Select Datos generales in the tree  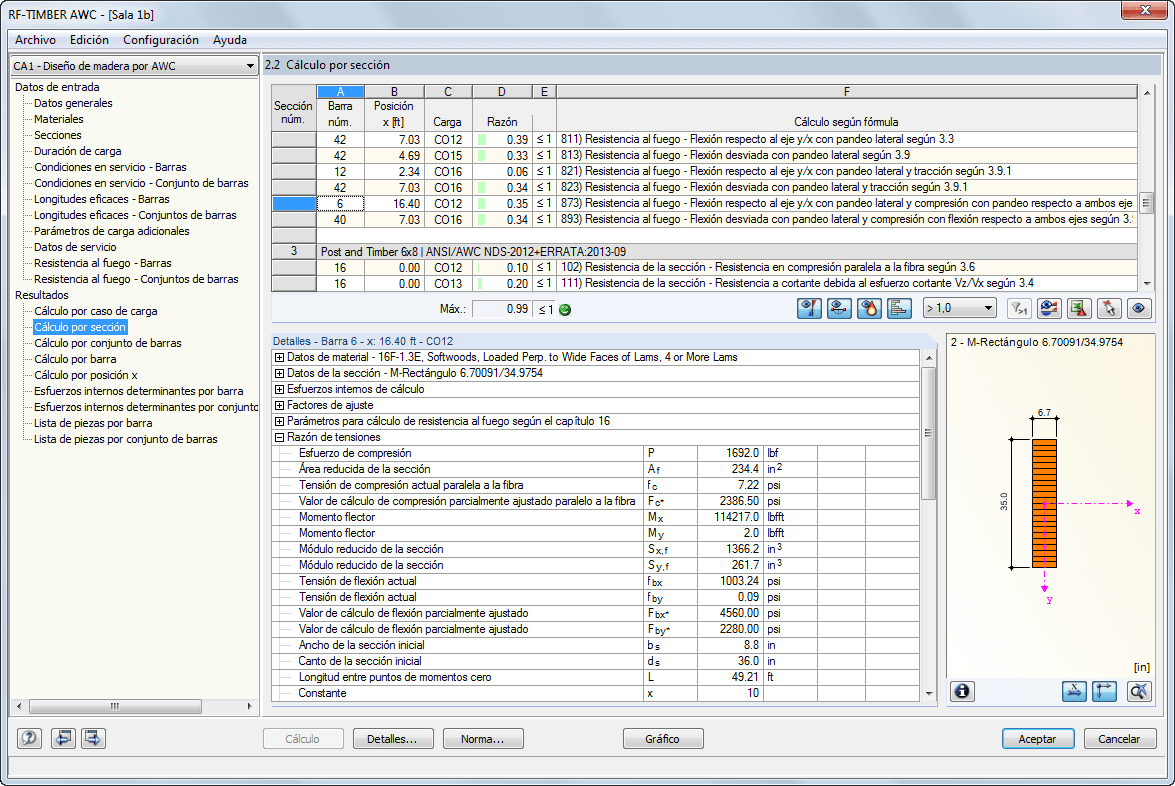click(73, 103)
